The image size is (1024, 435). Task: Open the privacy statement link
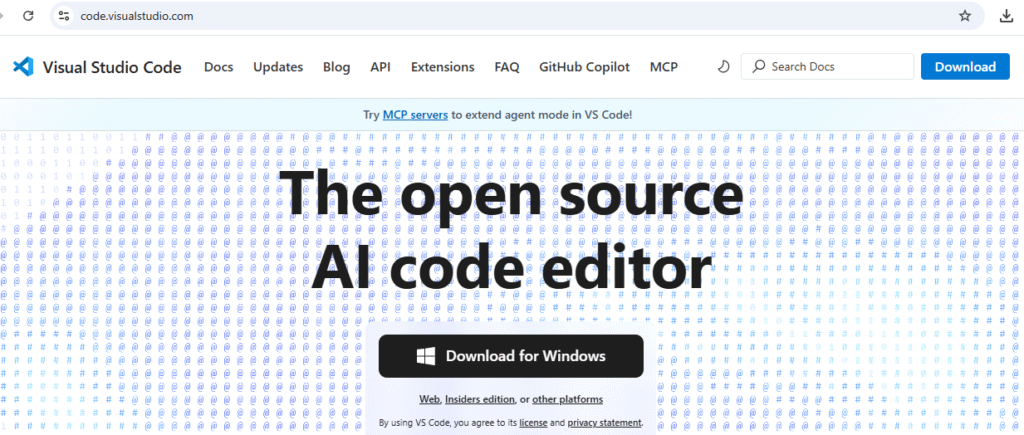coord(605,423)
